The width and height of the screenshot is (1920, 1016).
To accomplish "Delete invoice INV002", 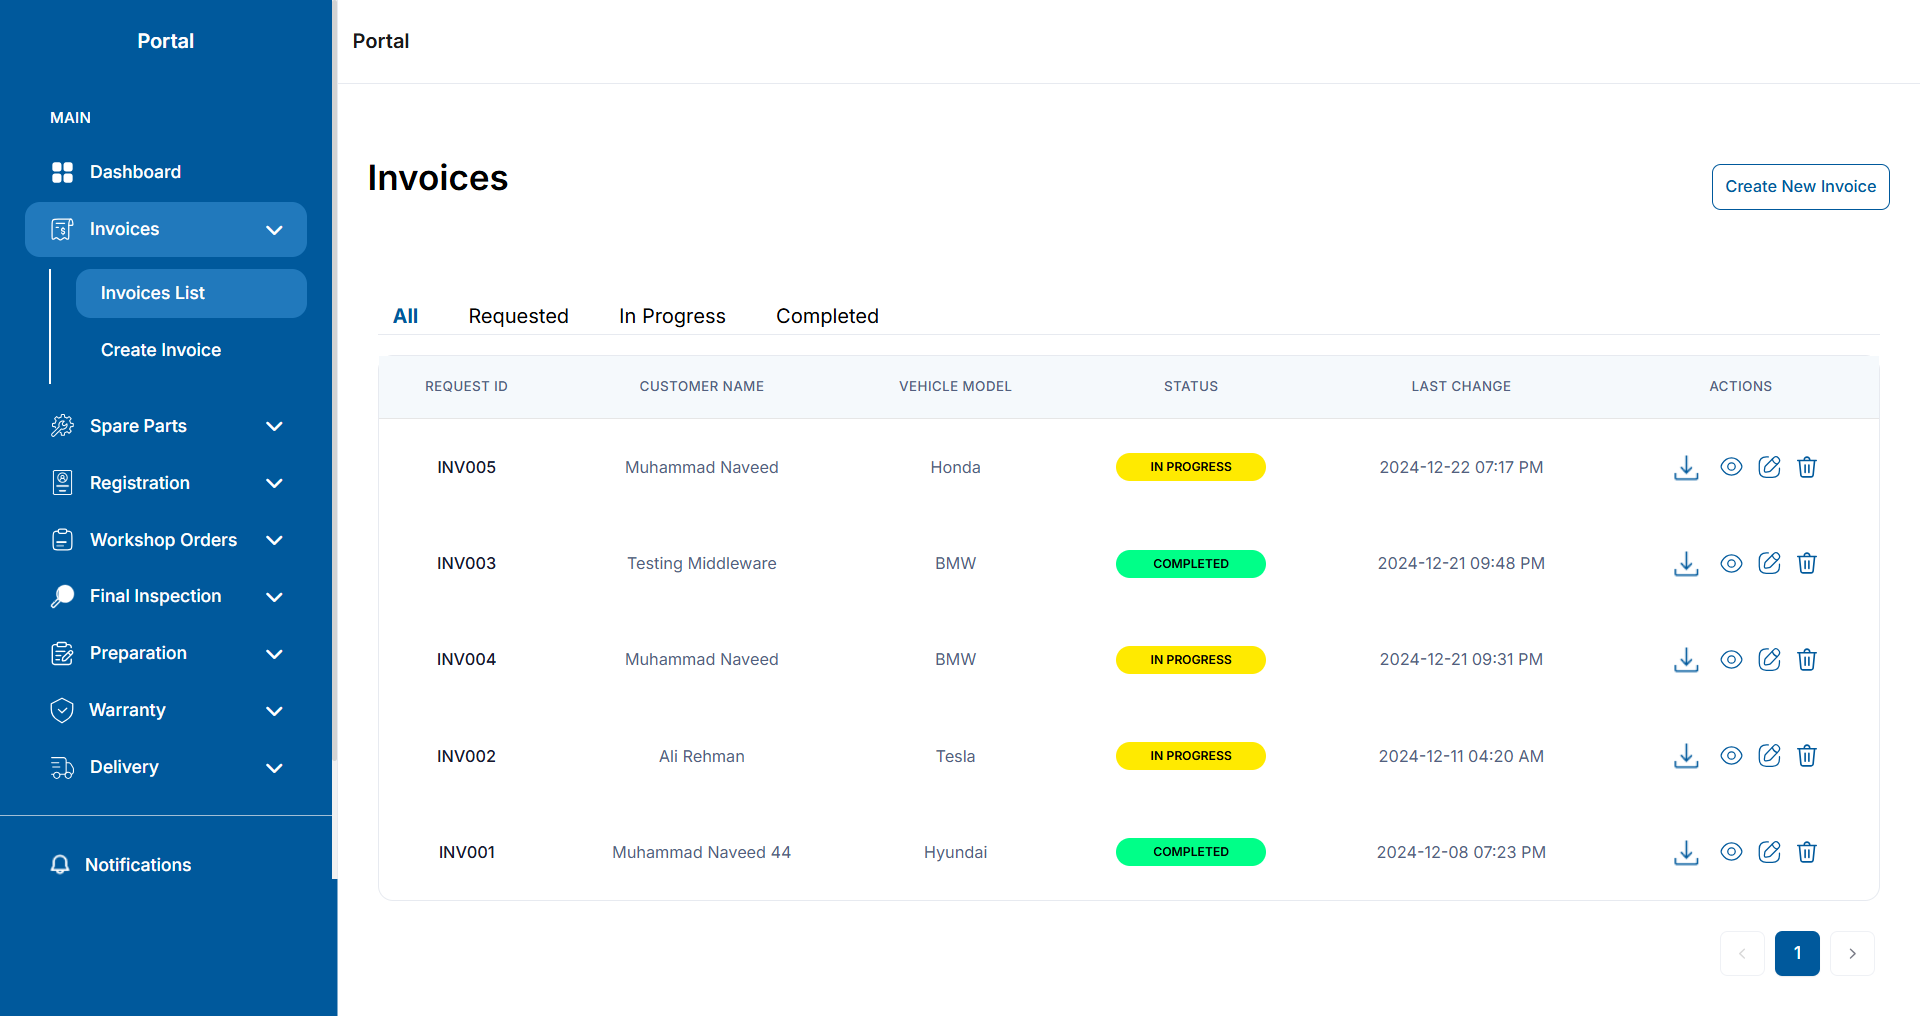I will click(x=1807, y=756).
